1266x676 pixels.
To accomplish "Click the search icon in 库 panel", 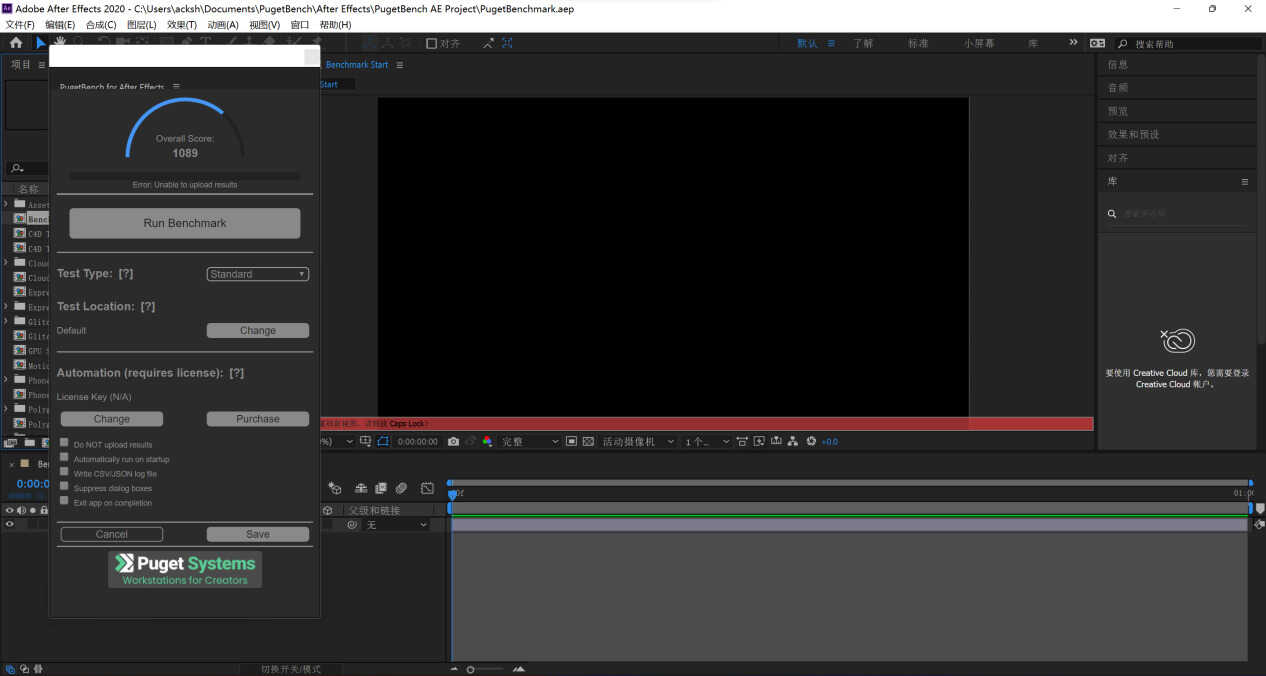I will click(1112, 213).
